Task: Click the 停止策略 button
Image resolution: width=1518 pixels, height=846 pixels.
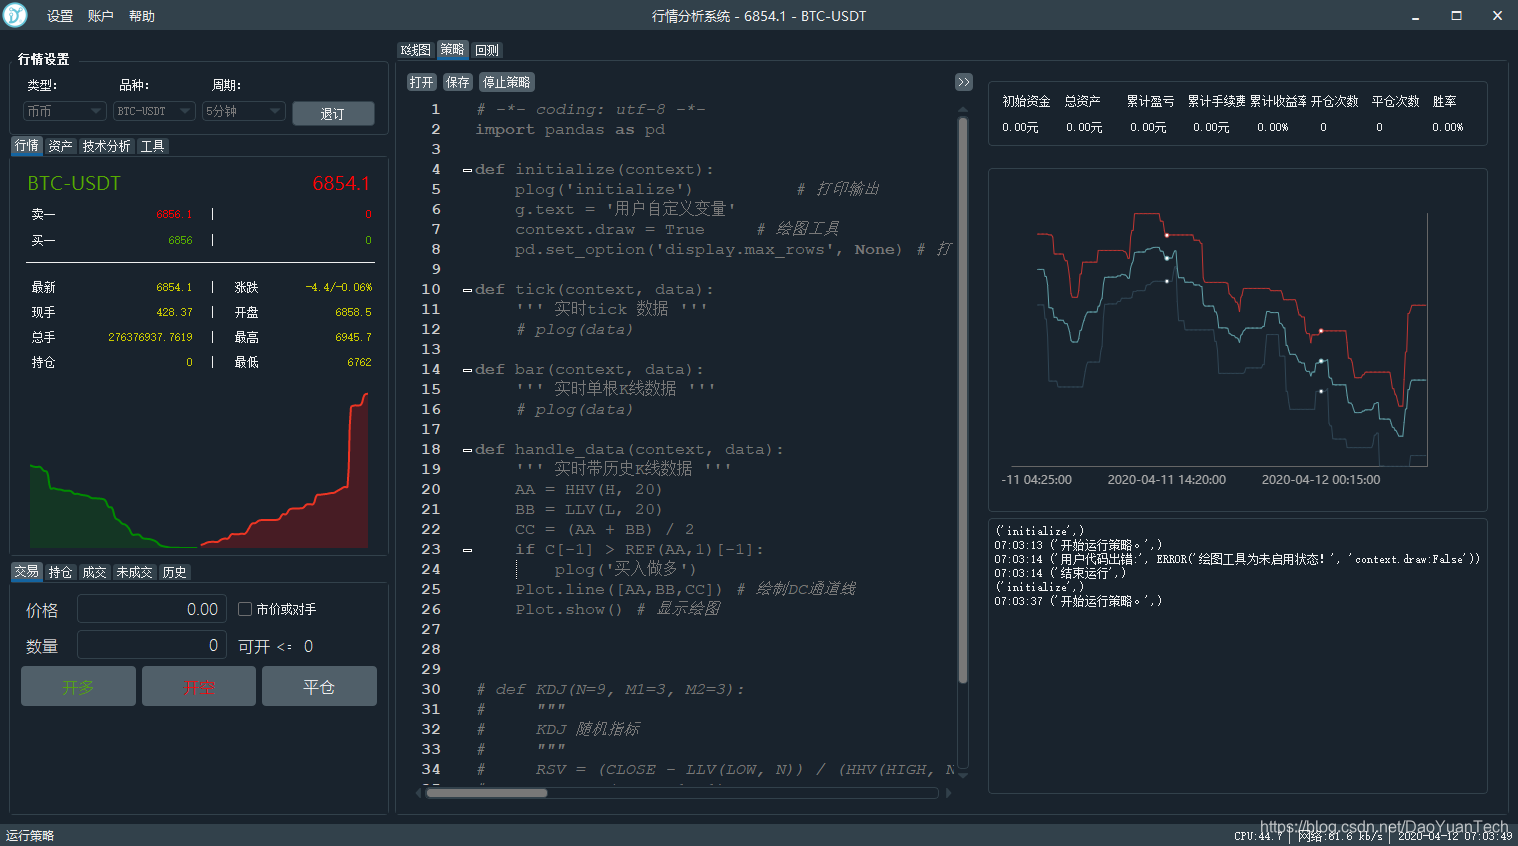Action: click(507, 82)
